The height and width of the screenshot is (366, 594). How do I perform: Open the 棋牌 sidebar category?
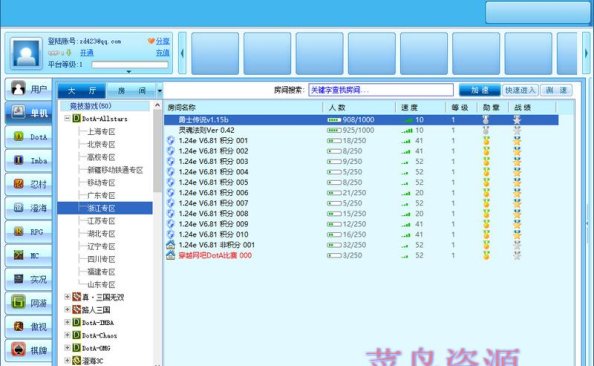(28, 350)
